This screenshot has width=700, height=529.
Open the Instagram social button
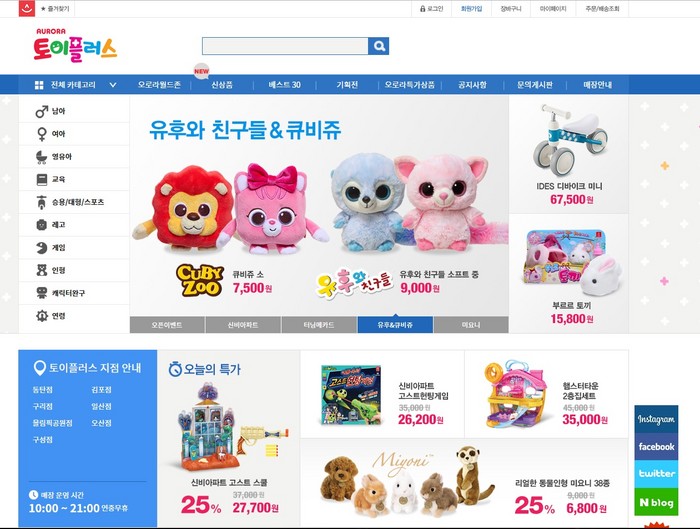point(656,419)
